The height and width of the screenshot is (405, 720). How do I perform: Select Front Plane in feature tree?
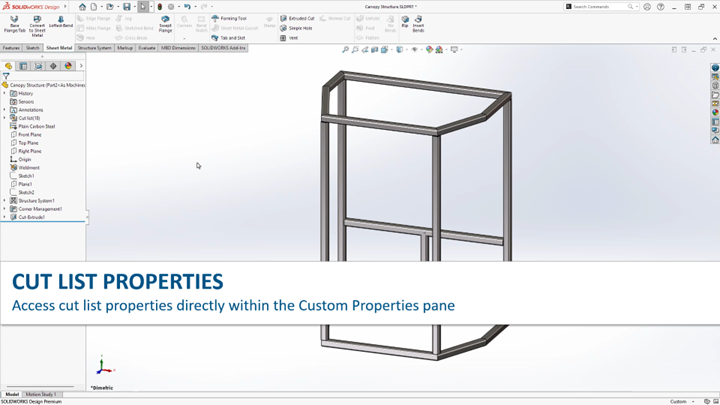tap(30, 135)
